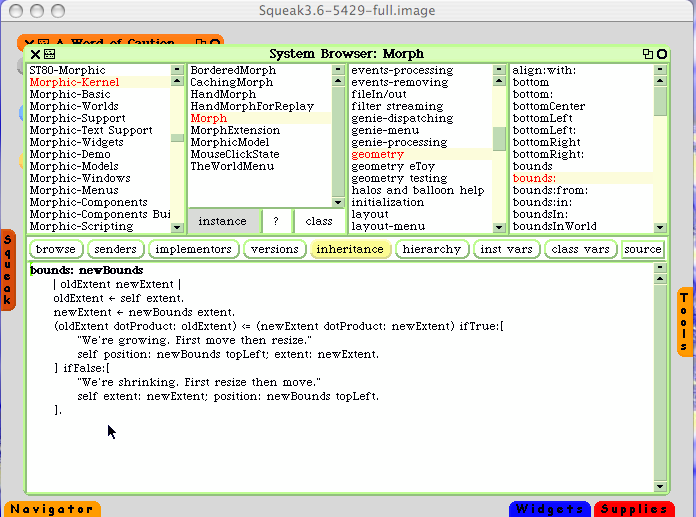Click method pane scroll-down arrow
Screen dimensions: 696x517
click(x=660, y=227)
